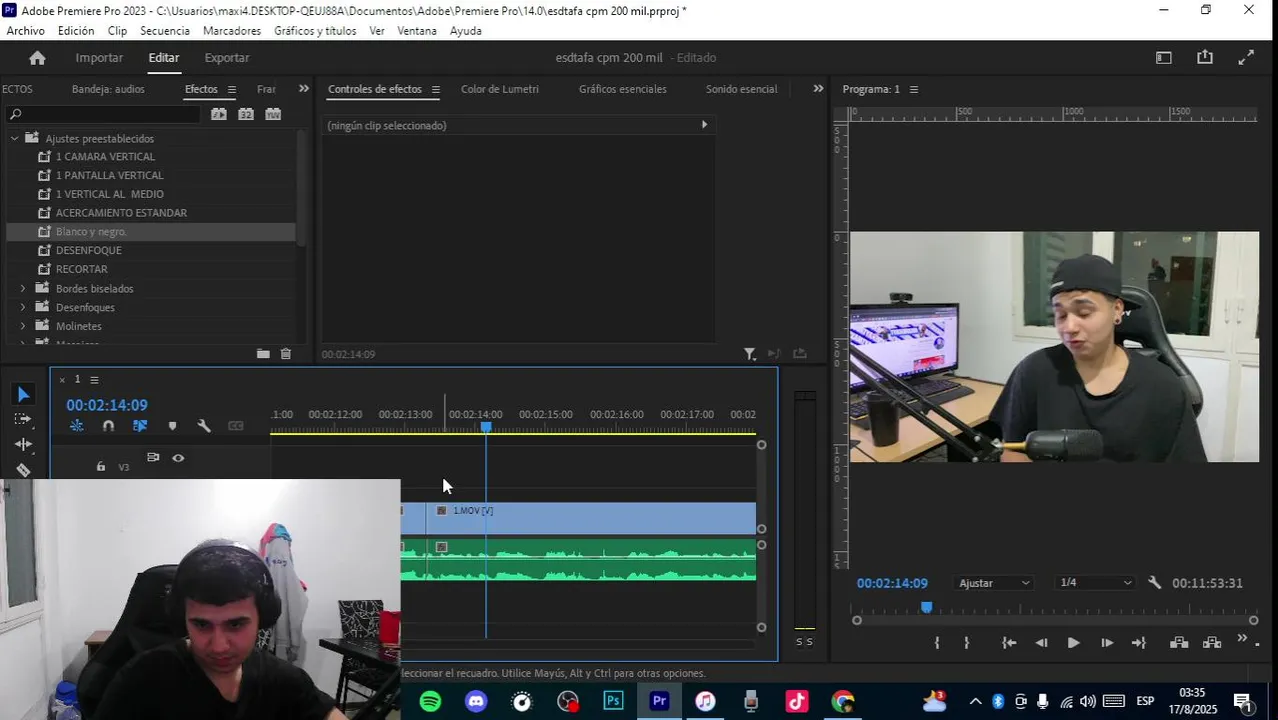The width and height of the screenshot is (1278, 720).
Task: Filter by Accelerated Effects icon
Action: pos(219,114)
